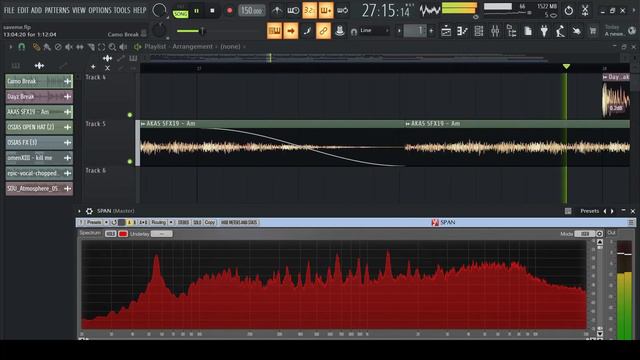640x360 pixels.
Task: Click the multilink to controllers icon
Action: [340, 31]
